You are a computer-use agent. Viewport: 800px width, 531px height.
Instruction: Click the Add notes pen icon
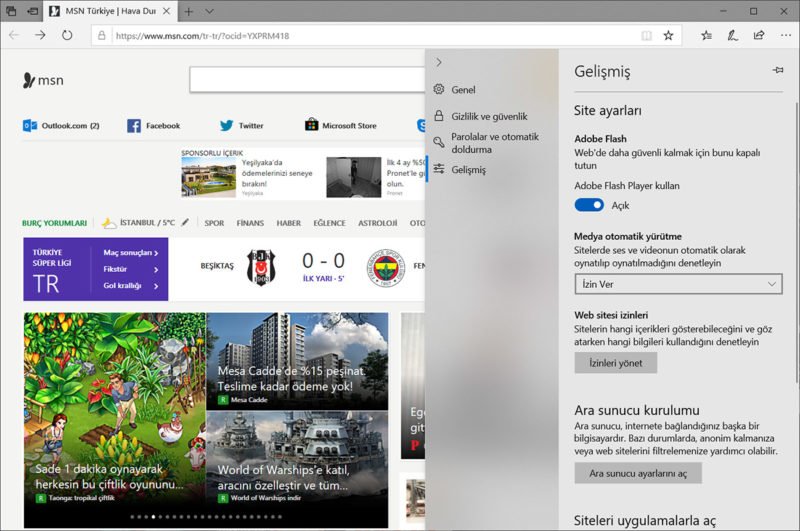coord(733,35)
